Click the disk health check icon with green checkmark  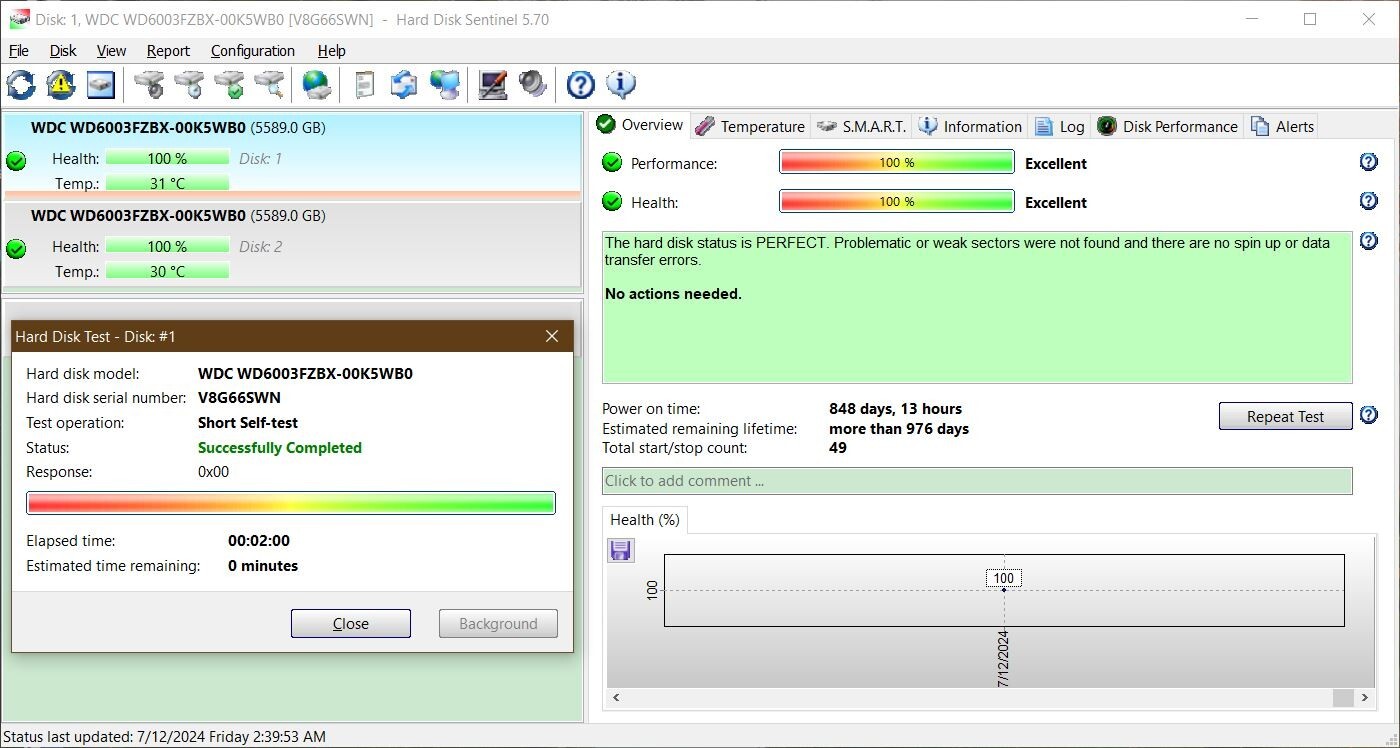(230, 84)
